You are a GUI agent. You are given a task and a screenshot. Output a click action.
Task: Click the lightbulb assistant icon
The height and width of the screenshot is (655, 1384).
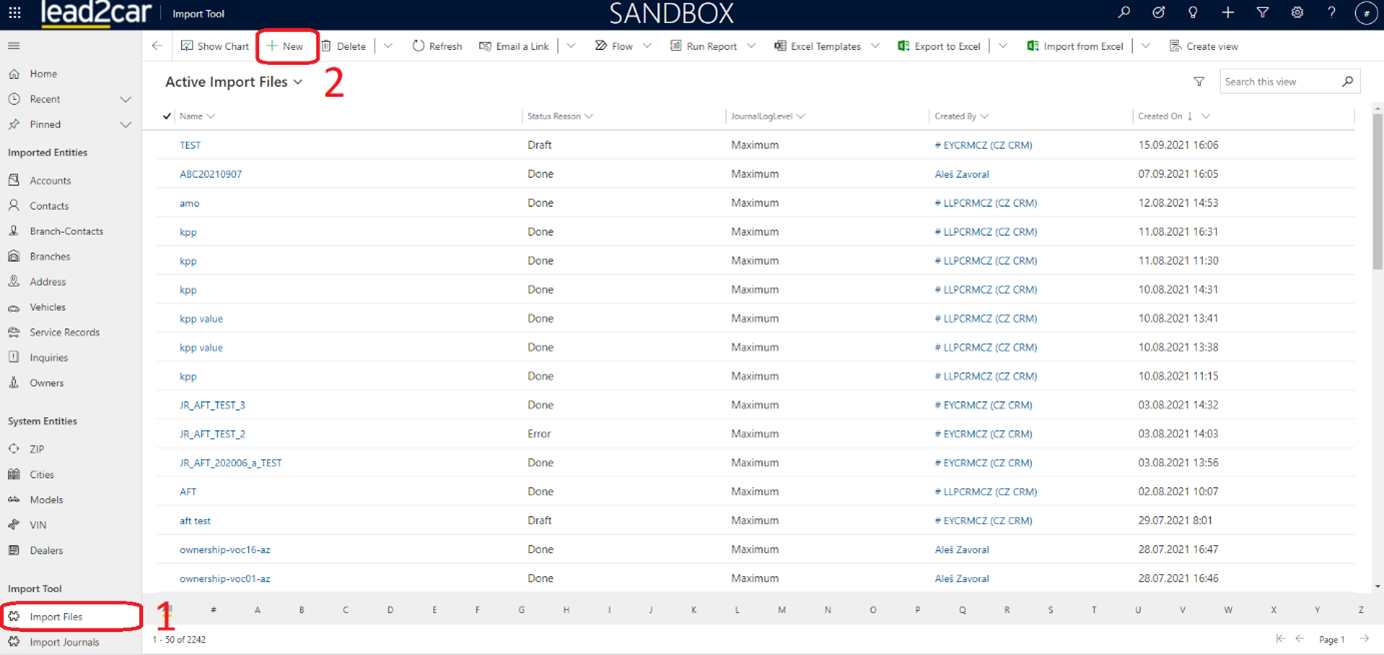click(1193, 13)
